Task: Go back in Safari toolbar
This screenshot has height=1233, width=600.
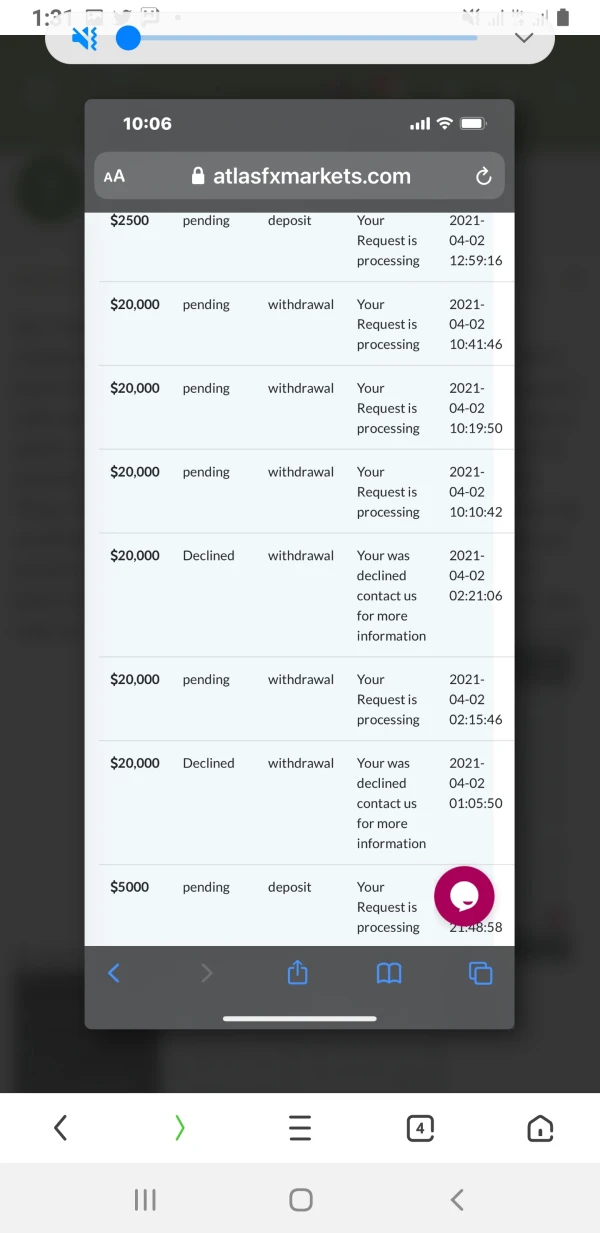Action: [x=114, y=973]
